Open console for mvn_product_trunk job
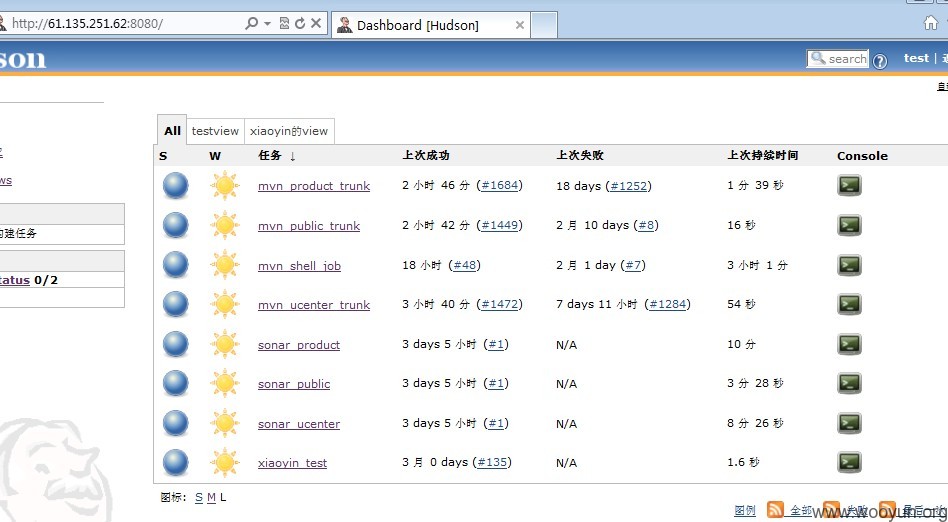The height and width of the screenshot is (522, 948). tap(849, 185)
